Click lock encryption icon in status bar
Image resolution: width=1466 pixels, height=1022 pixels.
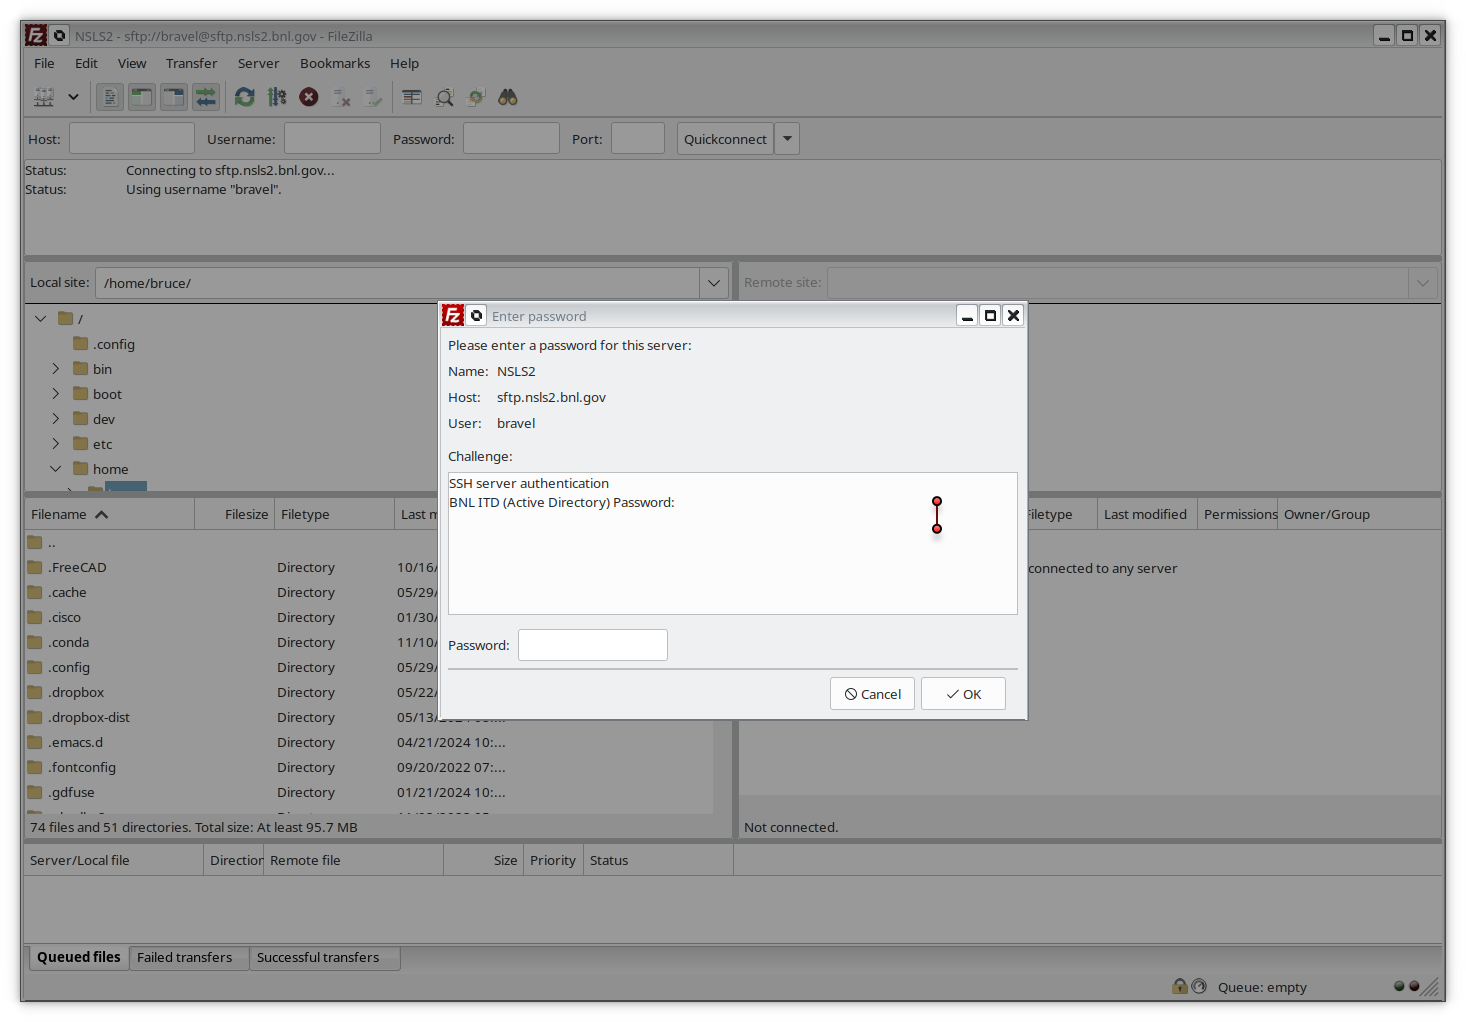coord(1180,986)
